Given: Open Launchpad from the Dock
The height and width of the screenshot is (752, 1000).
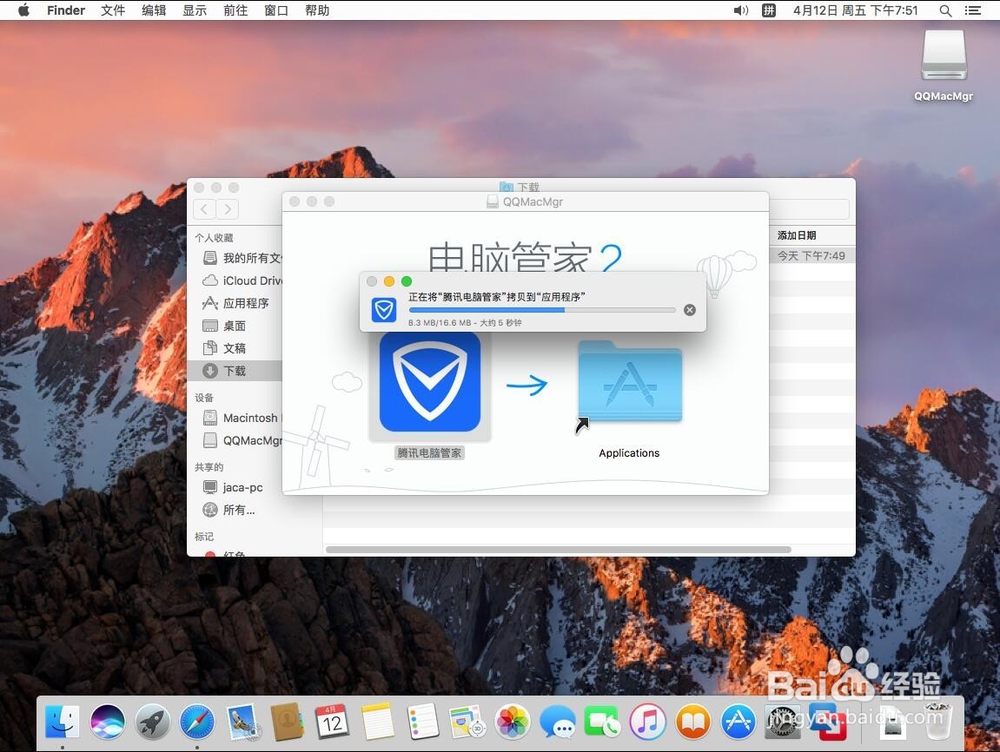Looking at the screenshot, I should pos(152,721).
